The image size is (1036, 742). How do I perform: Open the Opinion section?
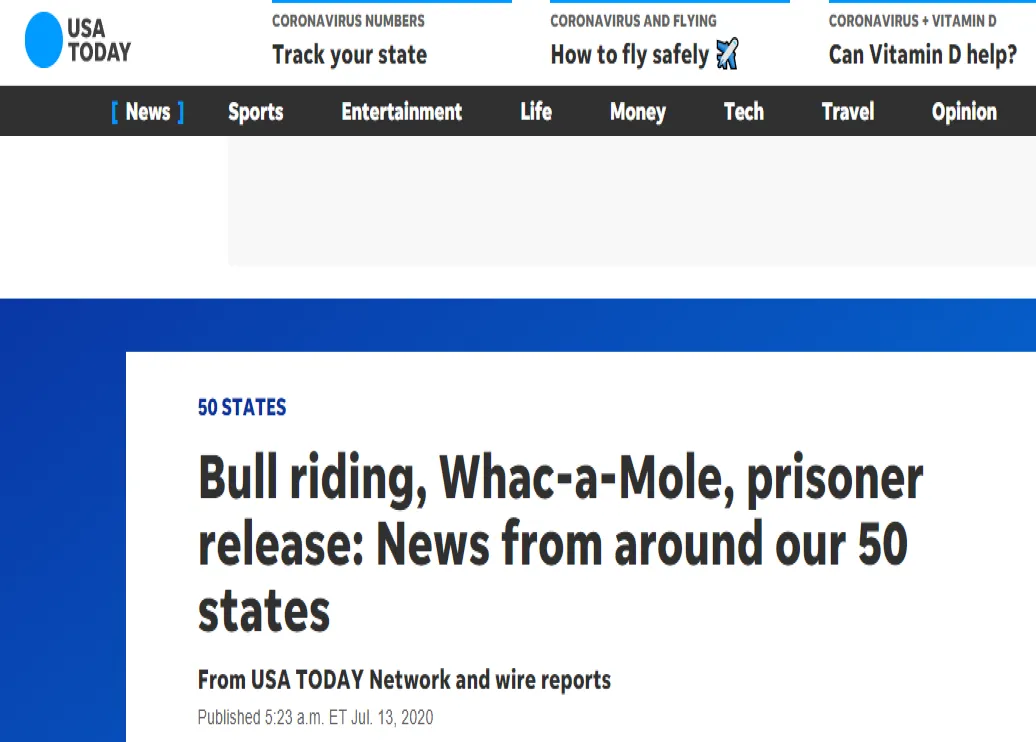coord(963,111)
